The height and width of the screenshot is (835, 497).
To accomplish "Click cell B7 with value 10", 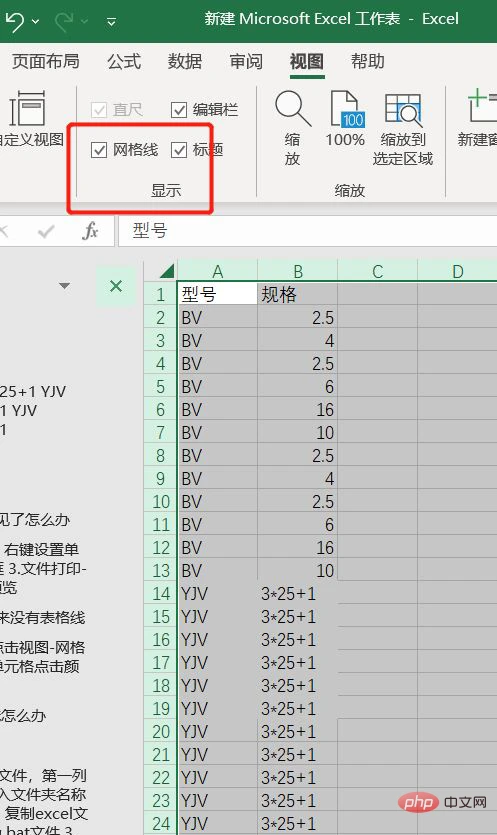I will 298,432.
